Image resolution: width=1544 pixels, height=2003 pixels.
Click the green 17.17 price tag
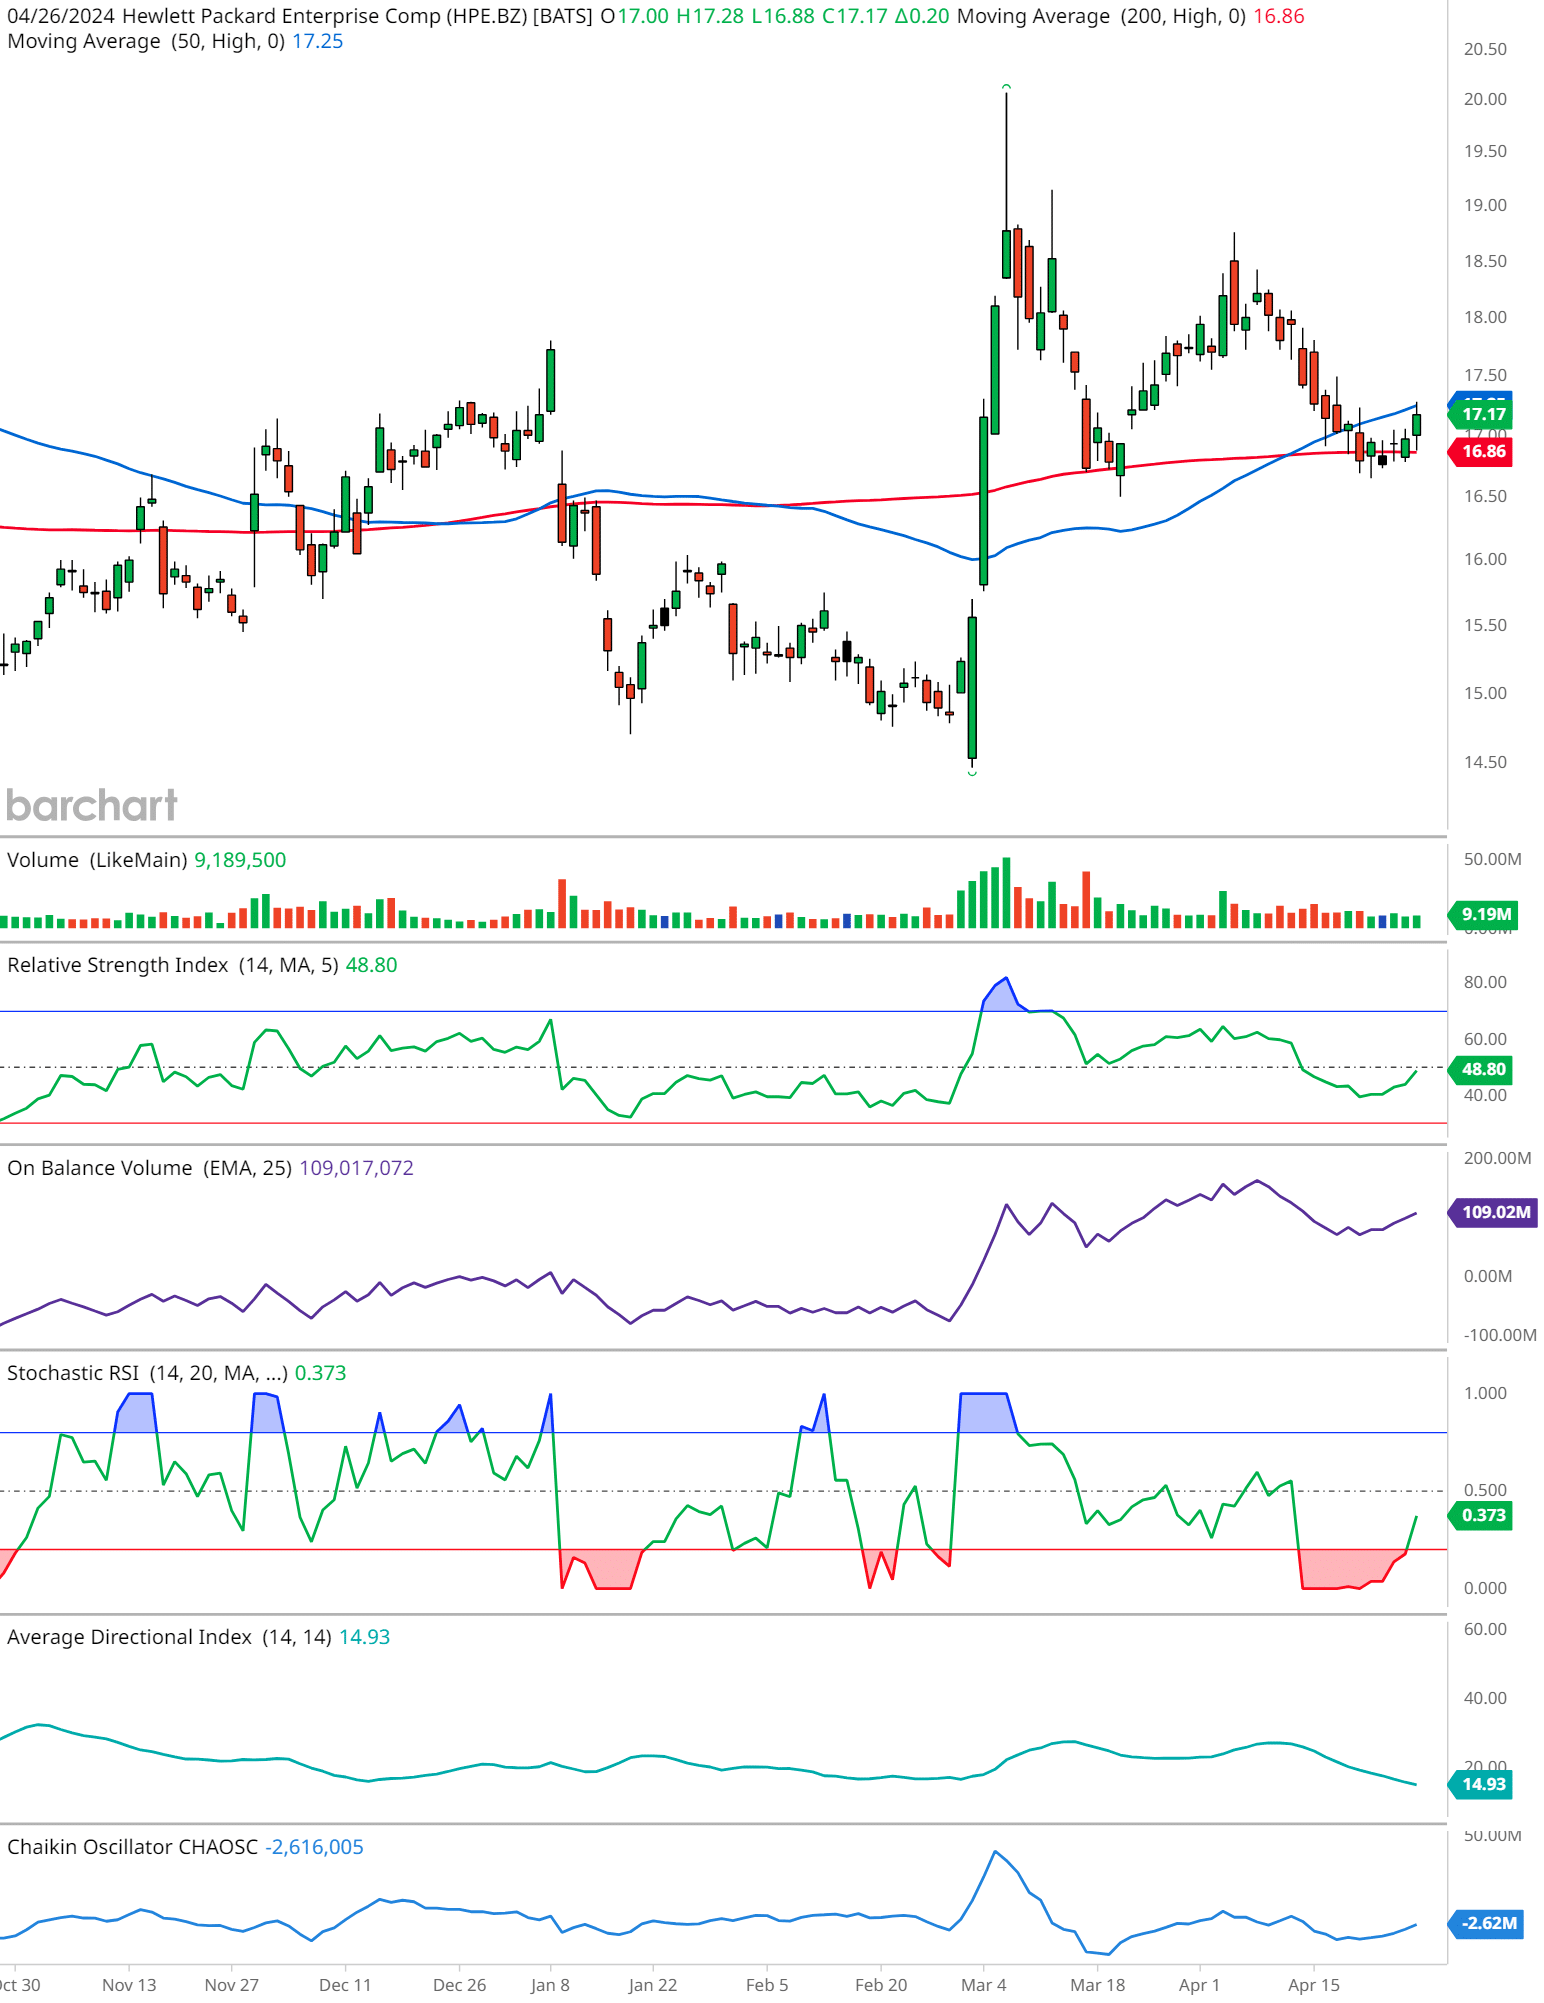point(1483,414)
